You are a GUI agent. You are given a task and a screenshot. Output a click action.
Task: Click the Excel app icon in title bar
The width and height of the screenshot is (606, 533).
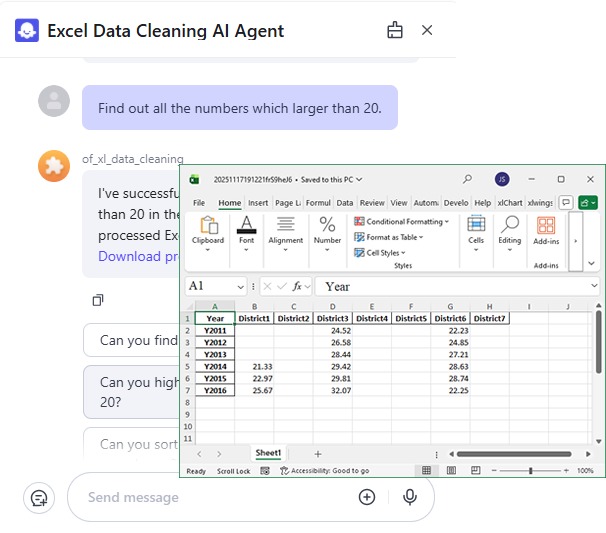(x=194, y=179)
